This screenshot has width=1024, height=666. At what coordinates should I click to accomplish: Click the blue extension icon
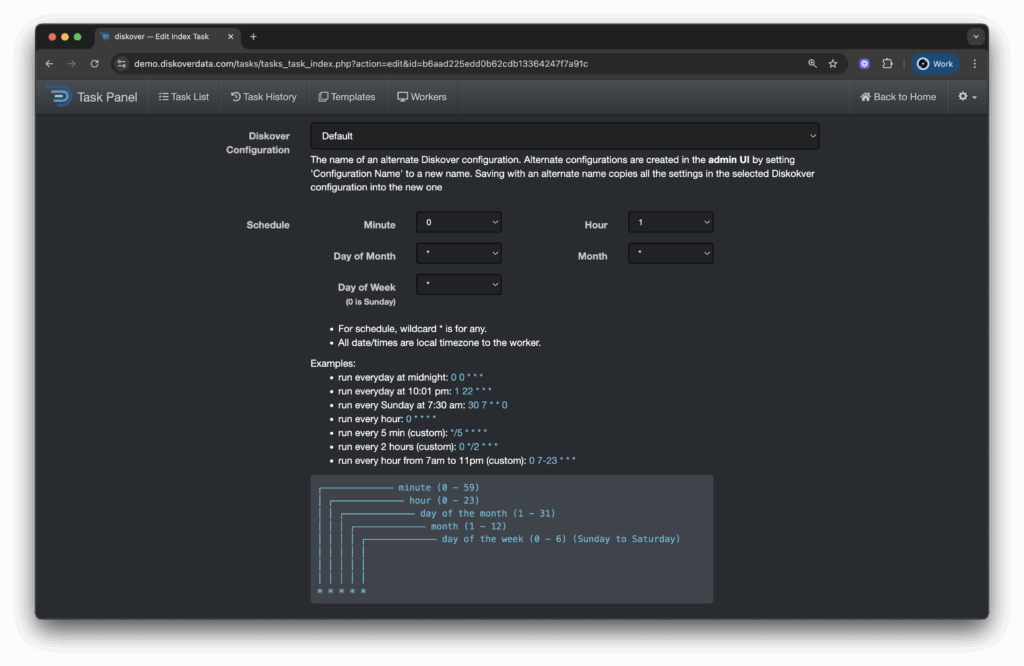coord(864,63)
